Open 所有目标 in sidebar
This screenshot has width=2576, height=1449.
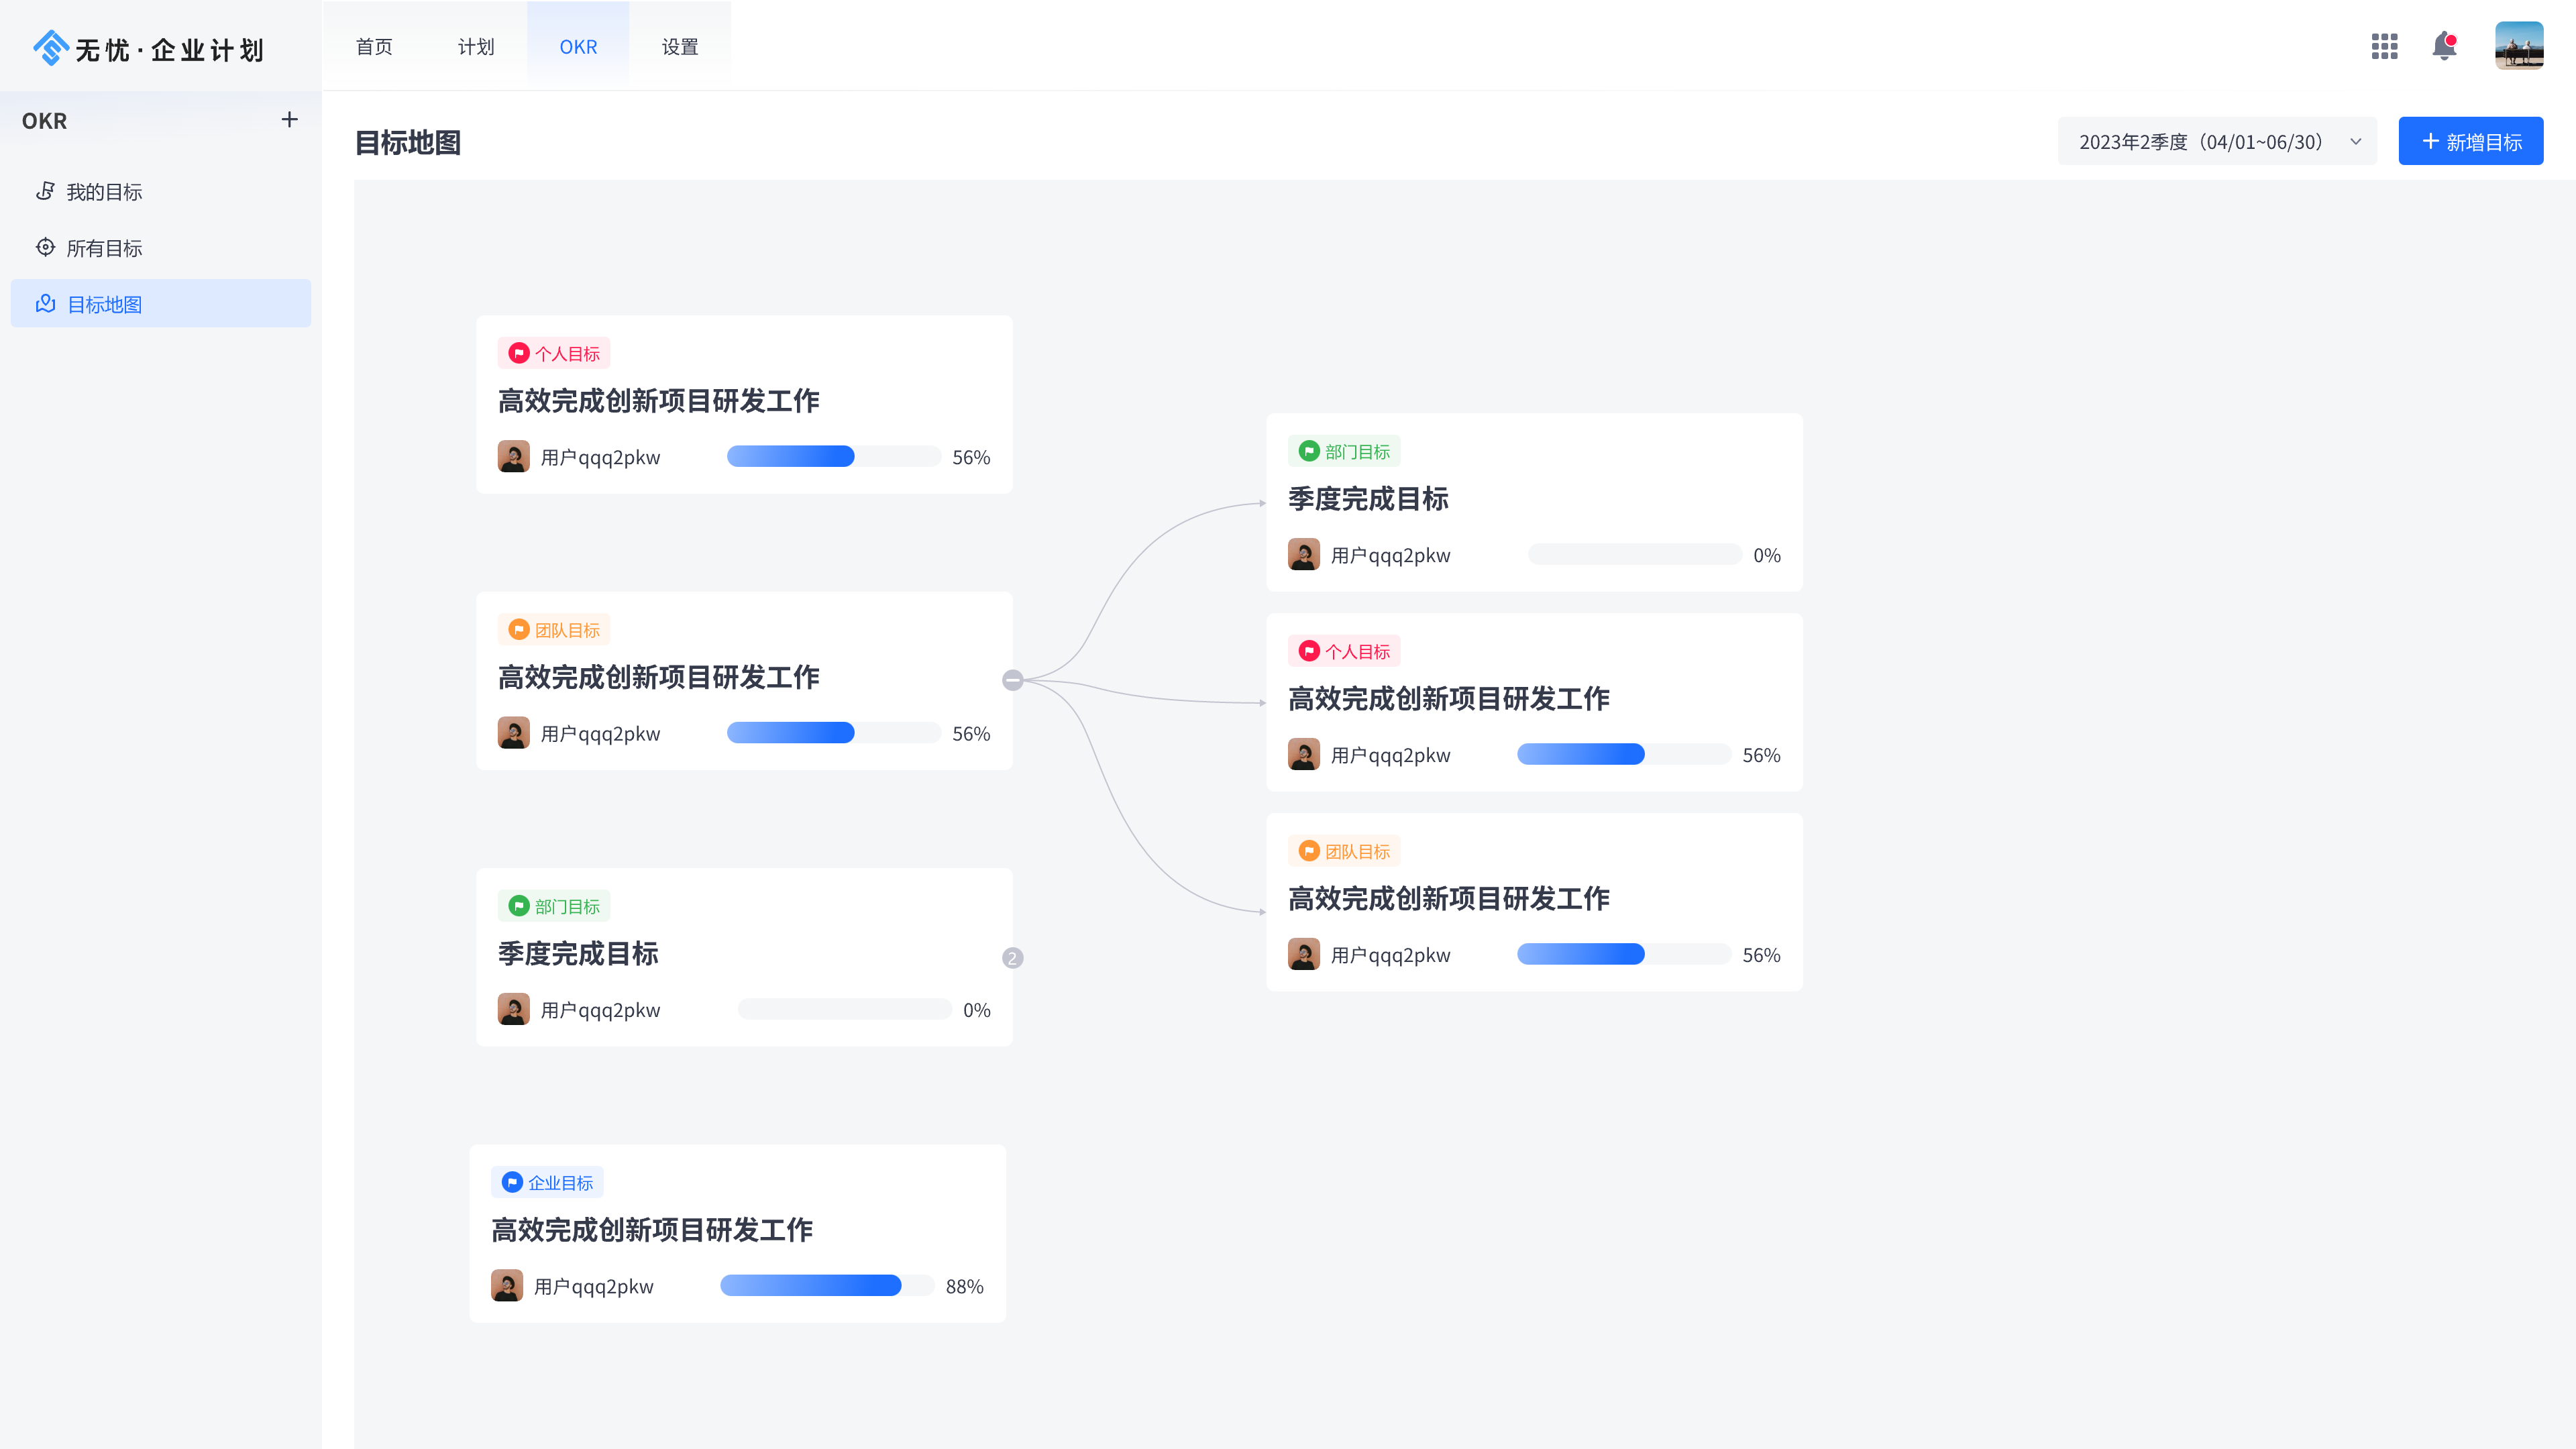pos(104,248)
